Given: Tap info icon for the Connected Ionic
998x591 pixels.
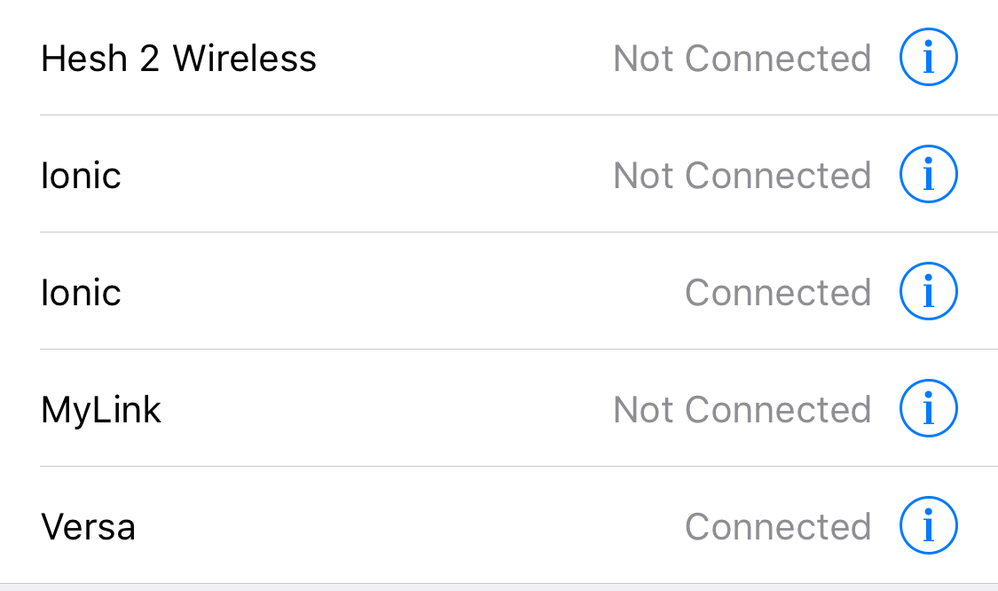Looking at the screenshot, I should click(x=928, y=292).
